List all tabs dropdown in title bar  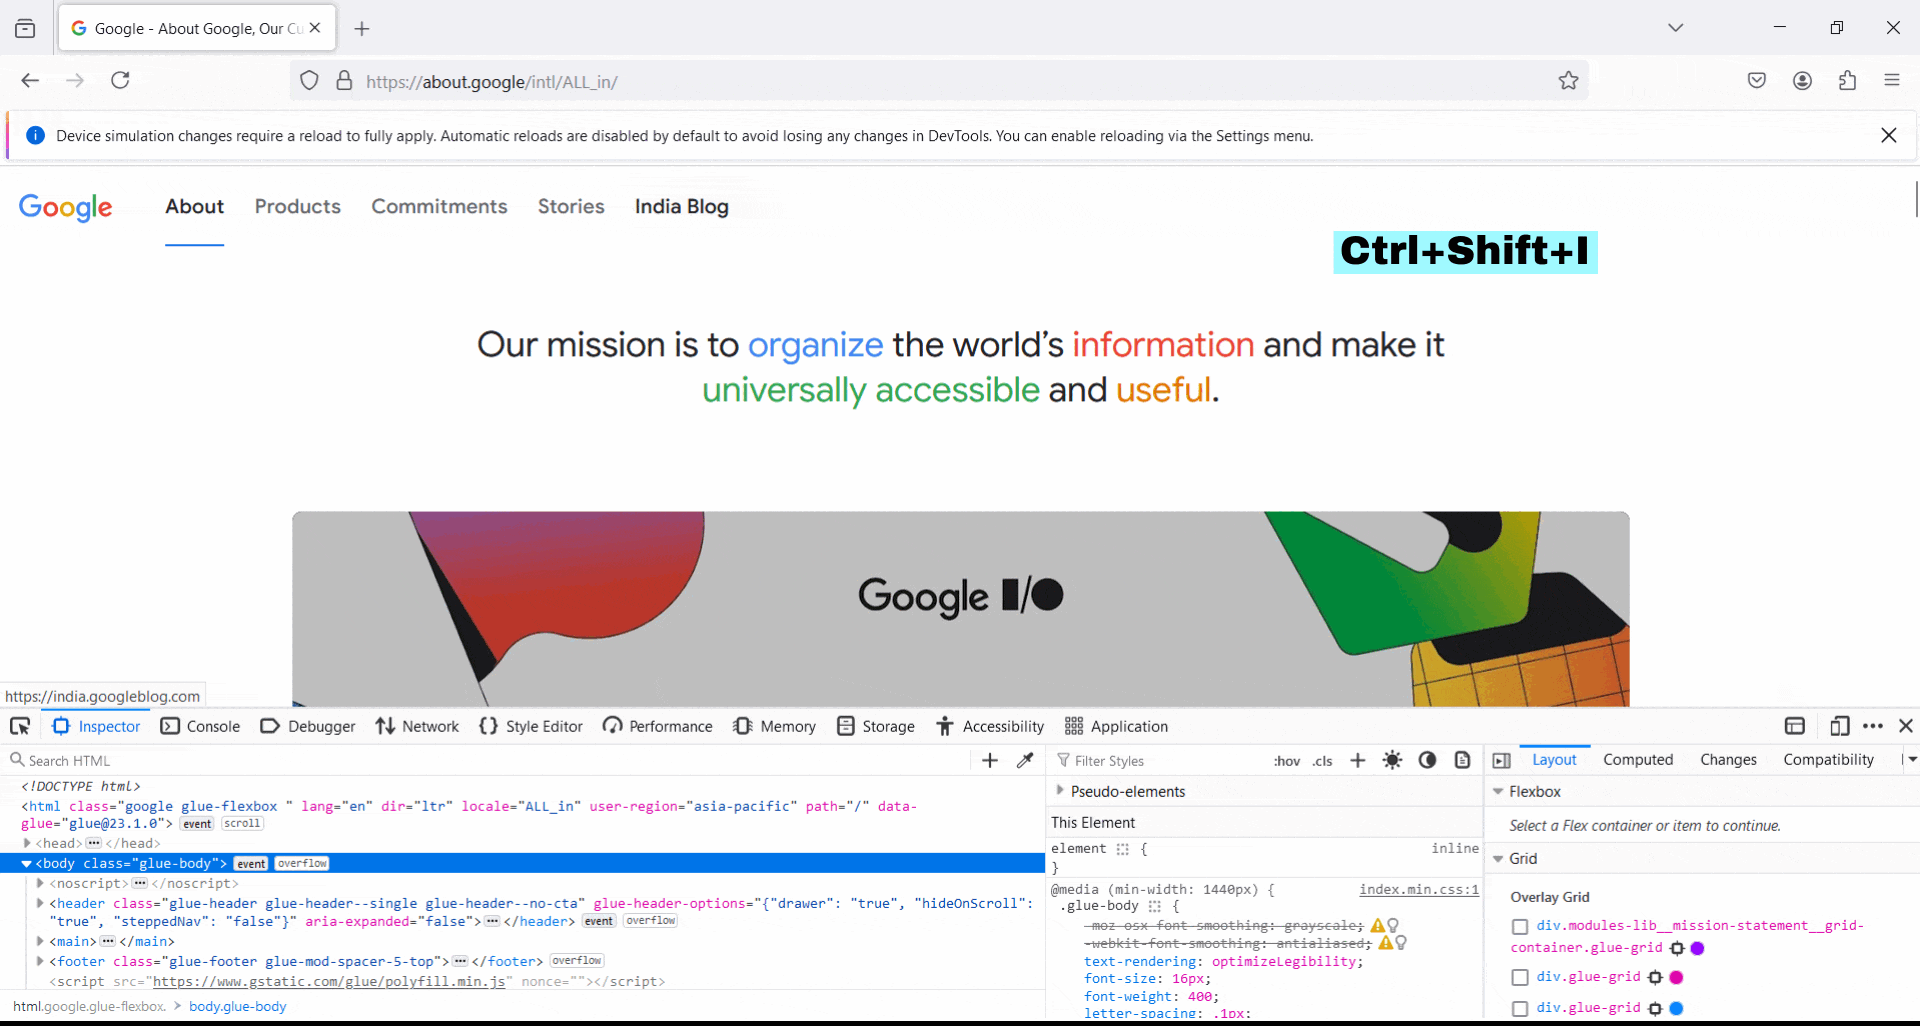[x=1676, y=28]
